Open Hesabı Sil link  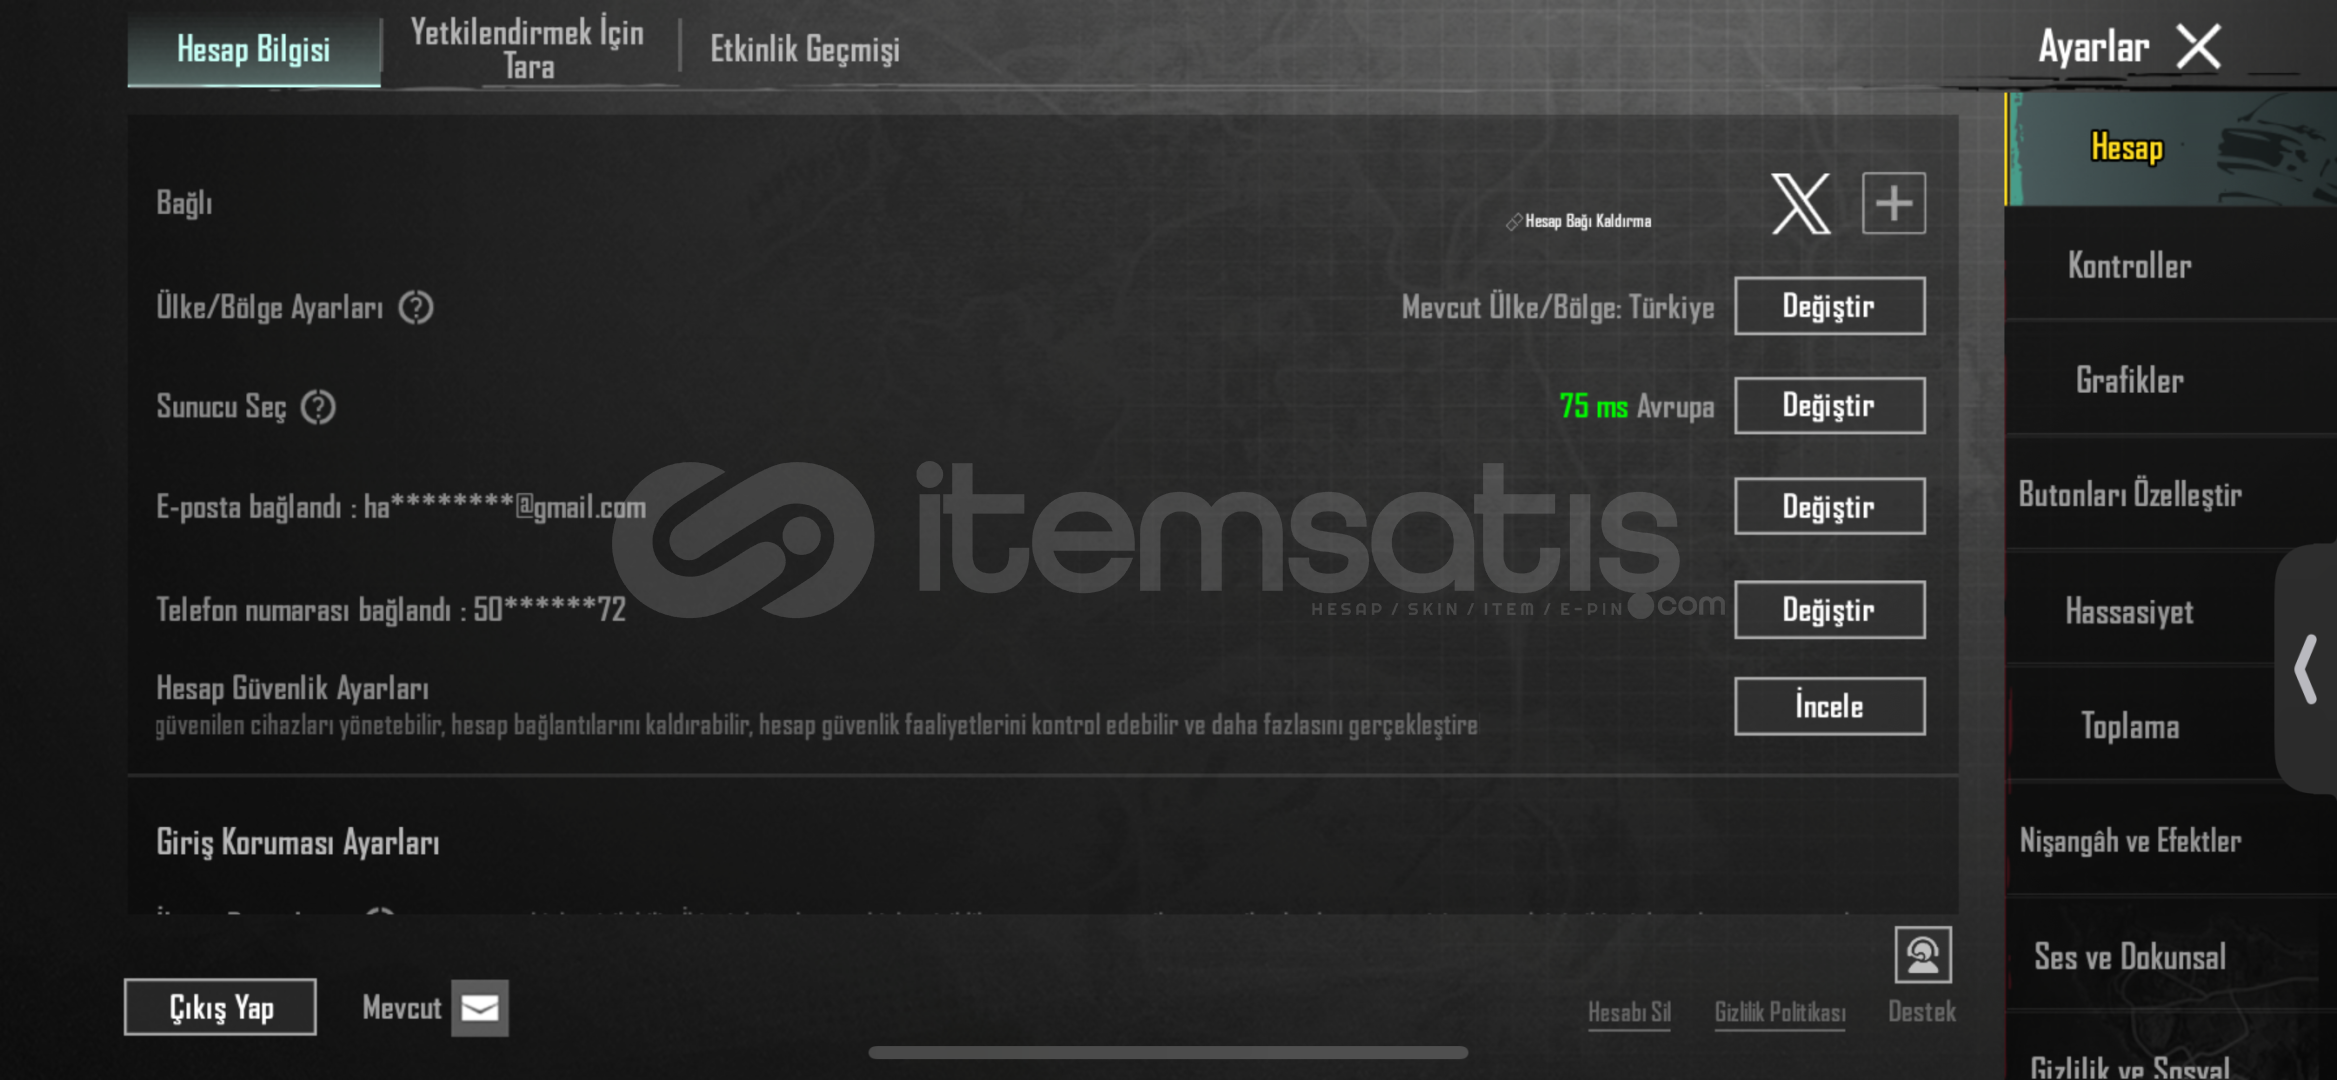(x=1629, y=1012)
